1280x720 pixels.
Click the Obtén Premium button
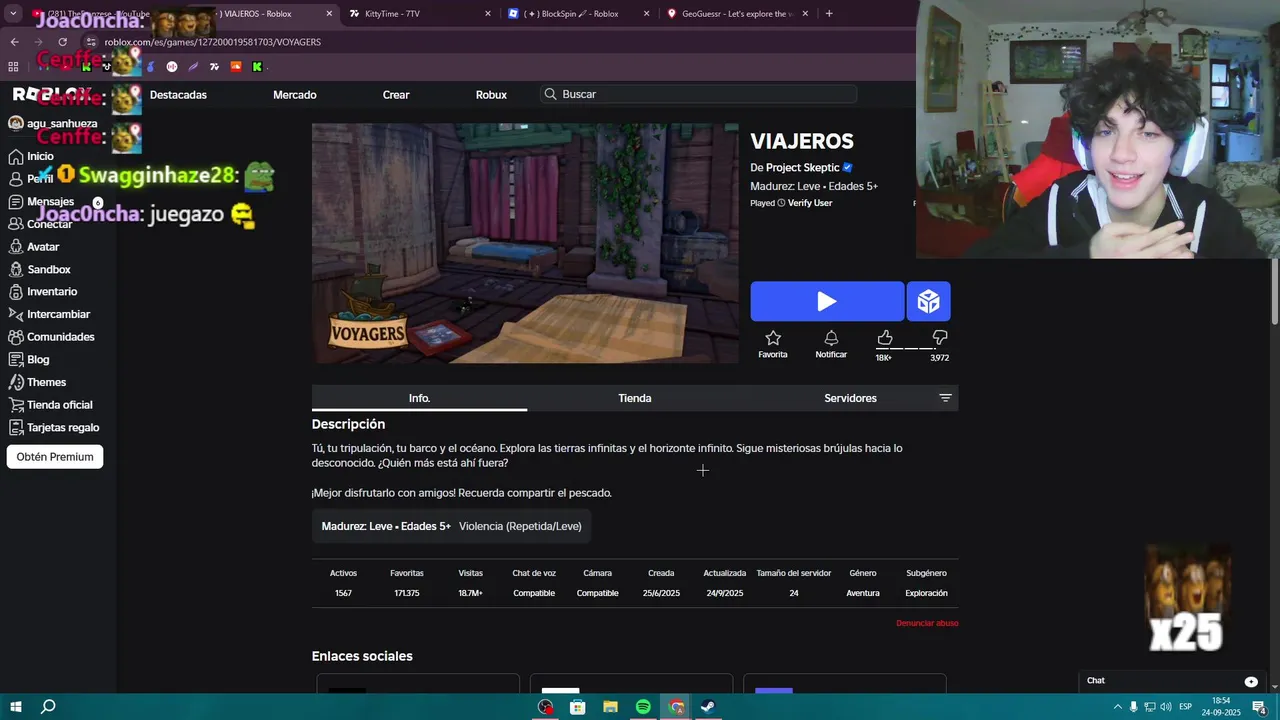point(55,457)
